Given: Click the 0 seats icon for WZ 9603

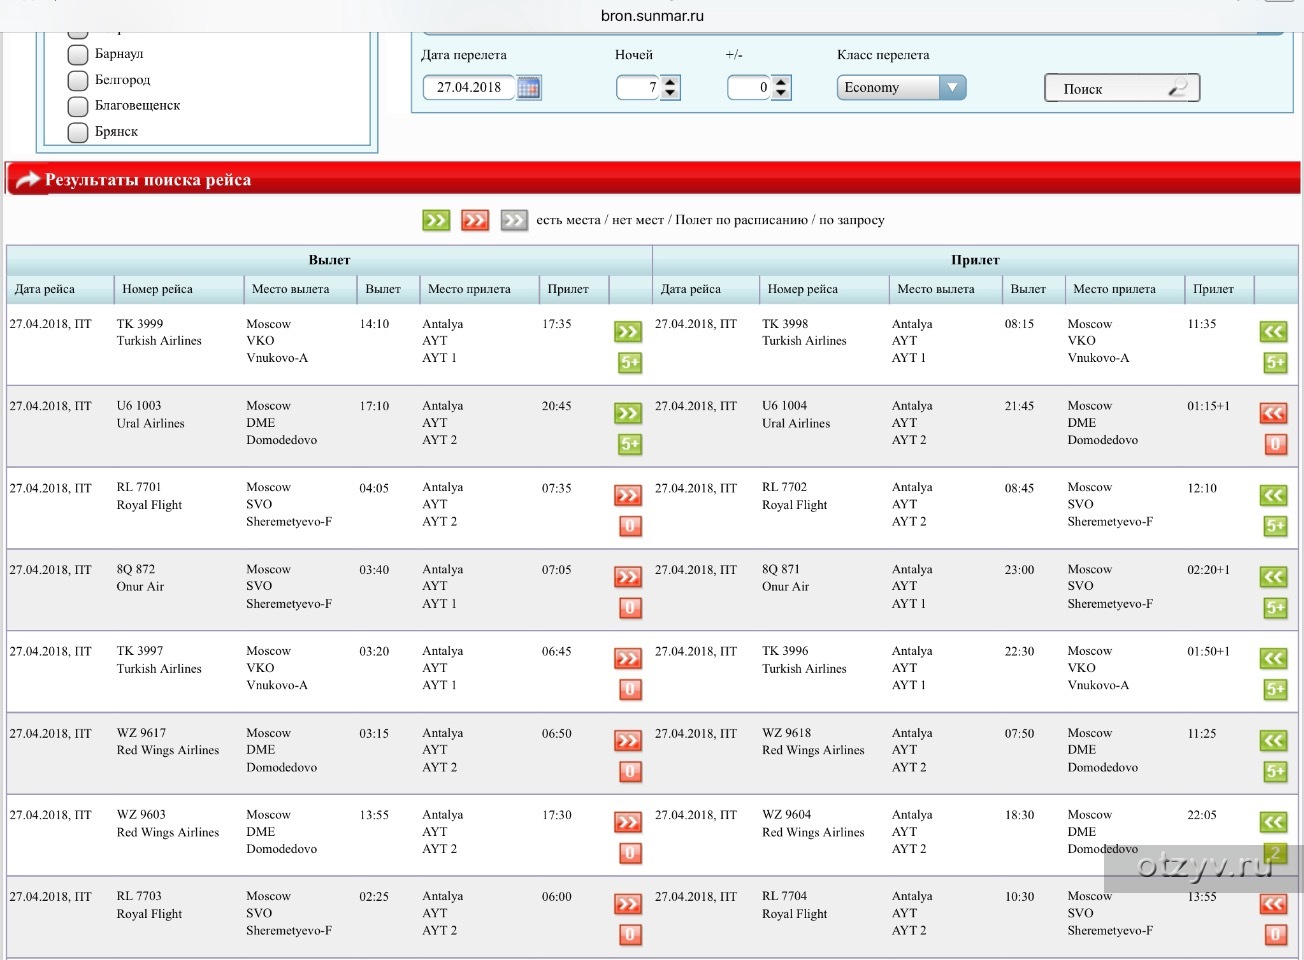Looking at the screenshot, I should tap(630, 854).
